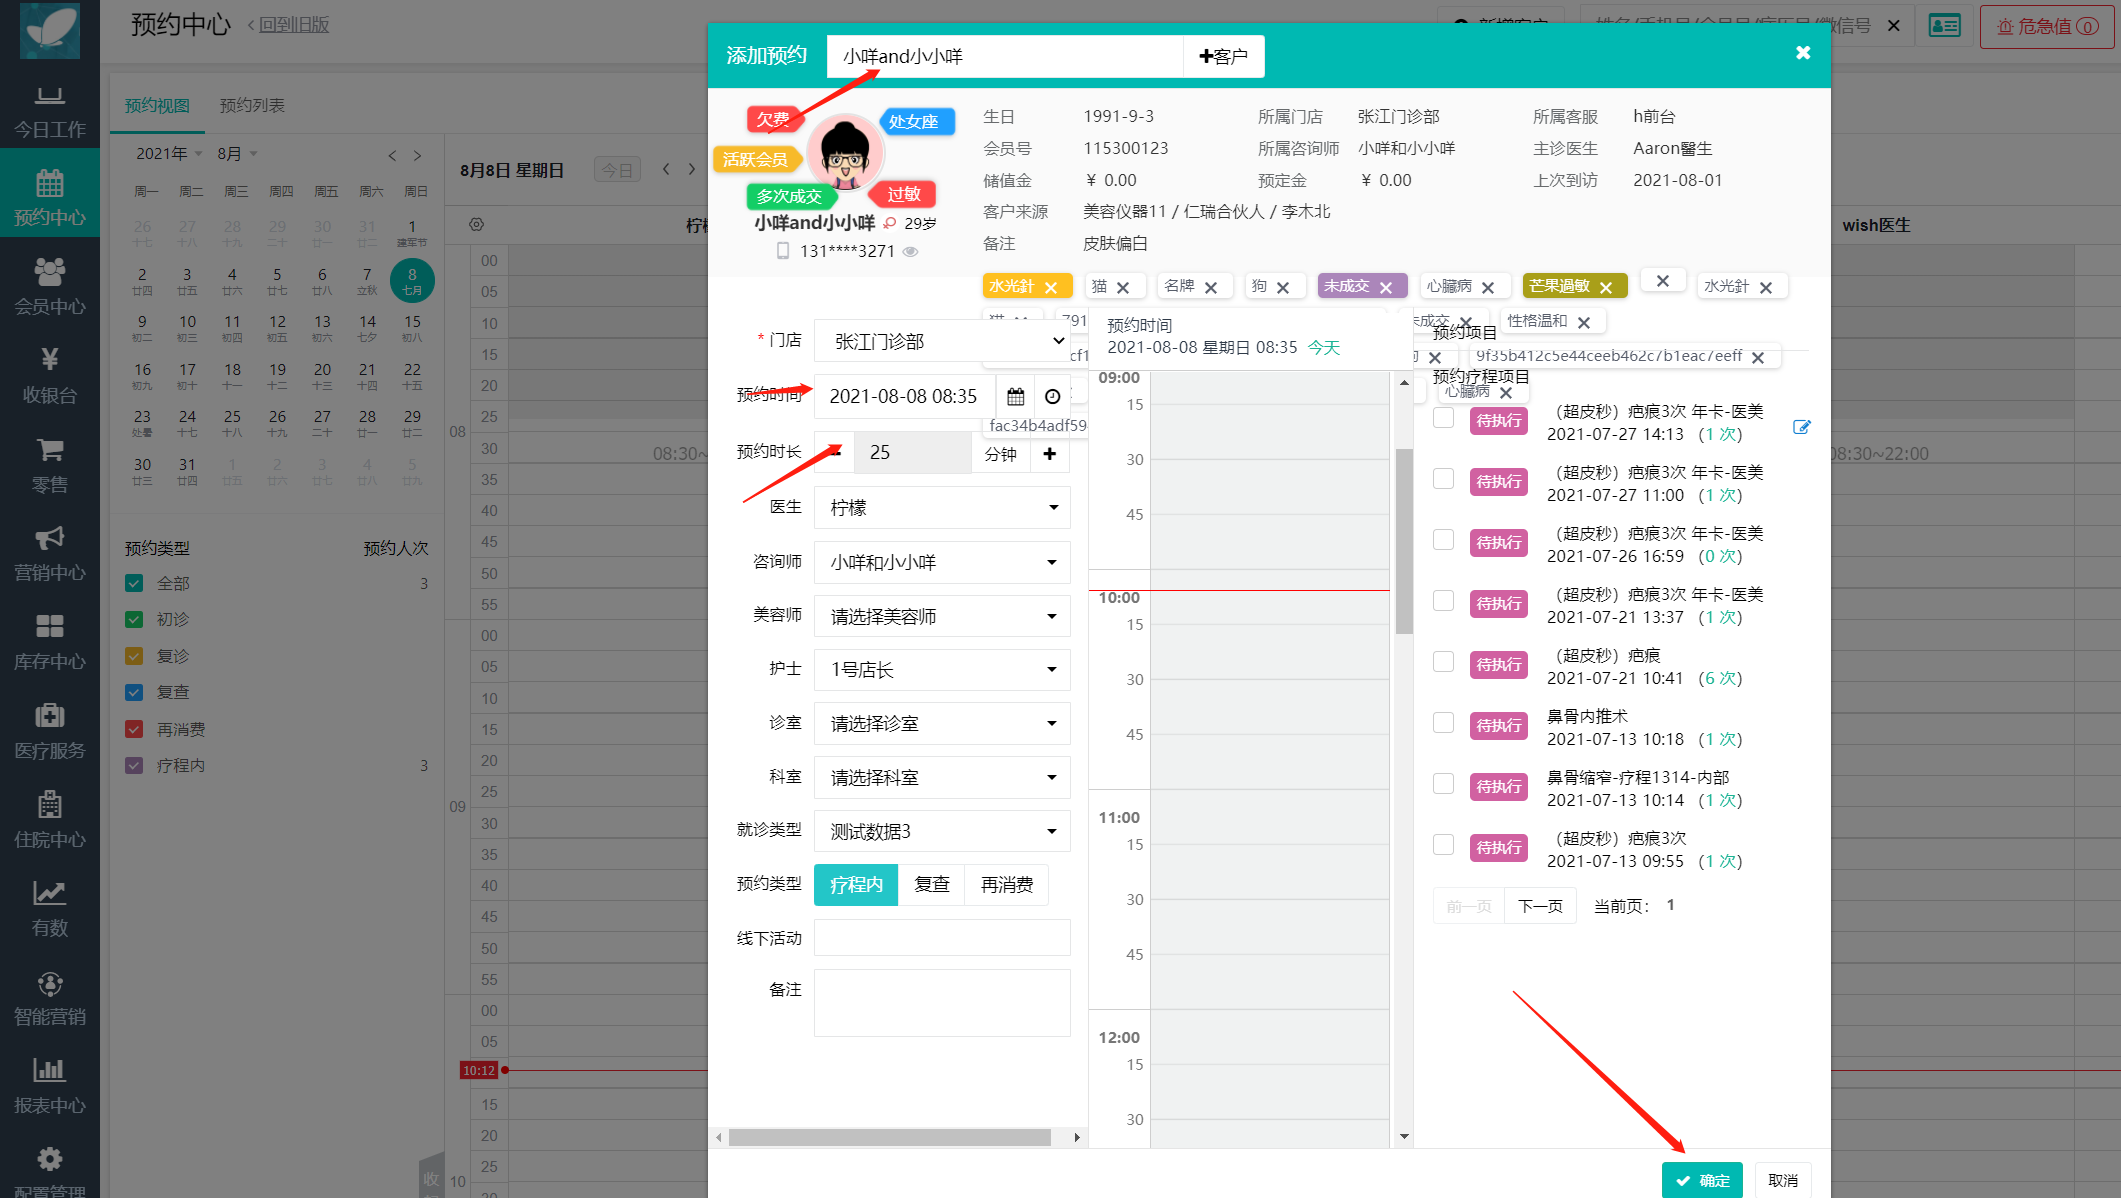
Task: Click calendar icon beside 预约时间 field
Action: [1015, 397]
